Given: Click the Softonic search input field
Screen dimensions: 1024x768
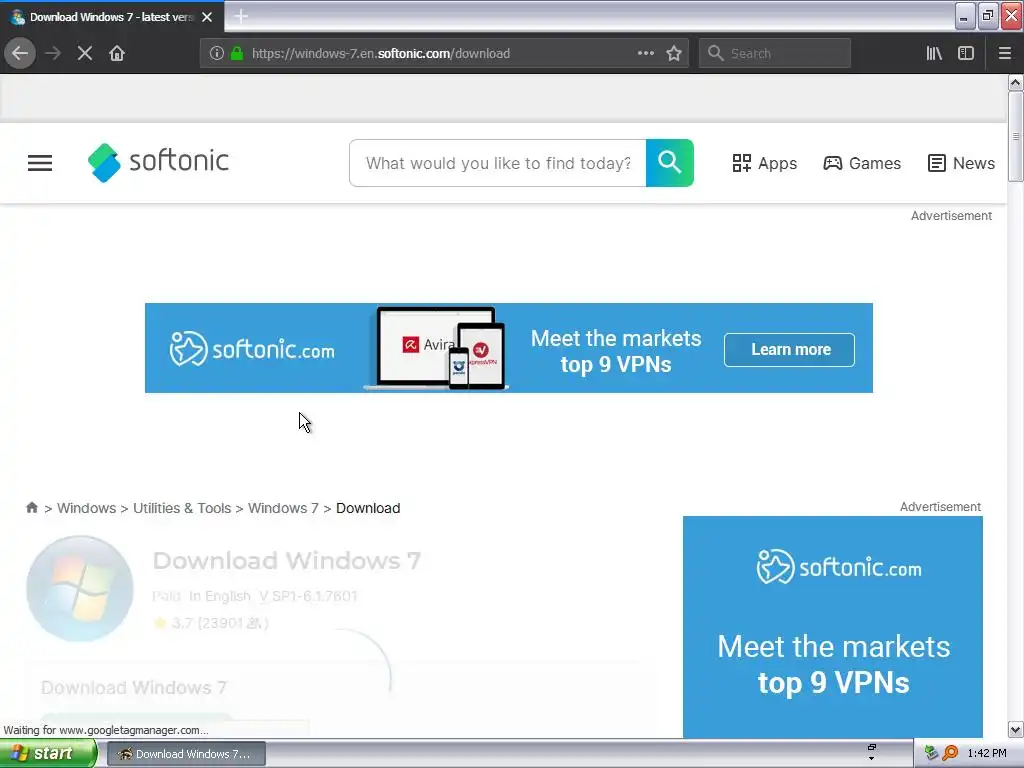Looking at the screenshot, I should (x=498, y=163).
